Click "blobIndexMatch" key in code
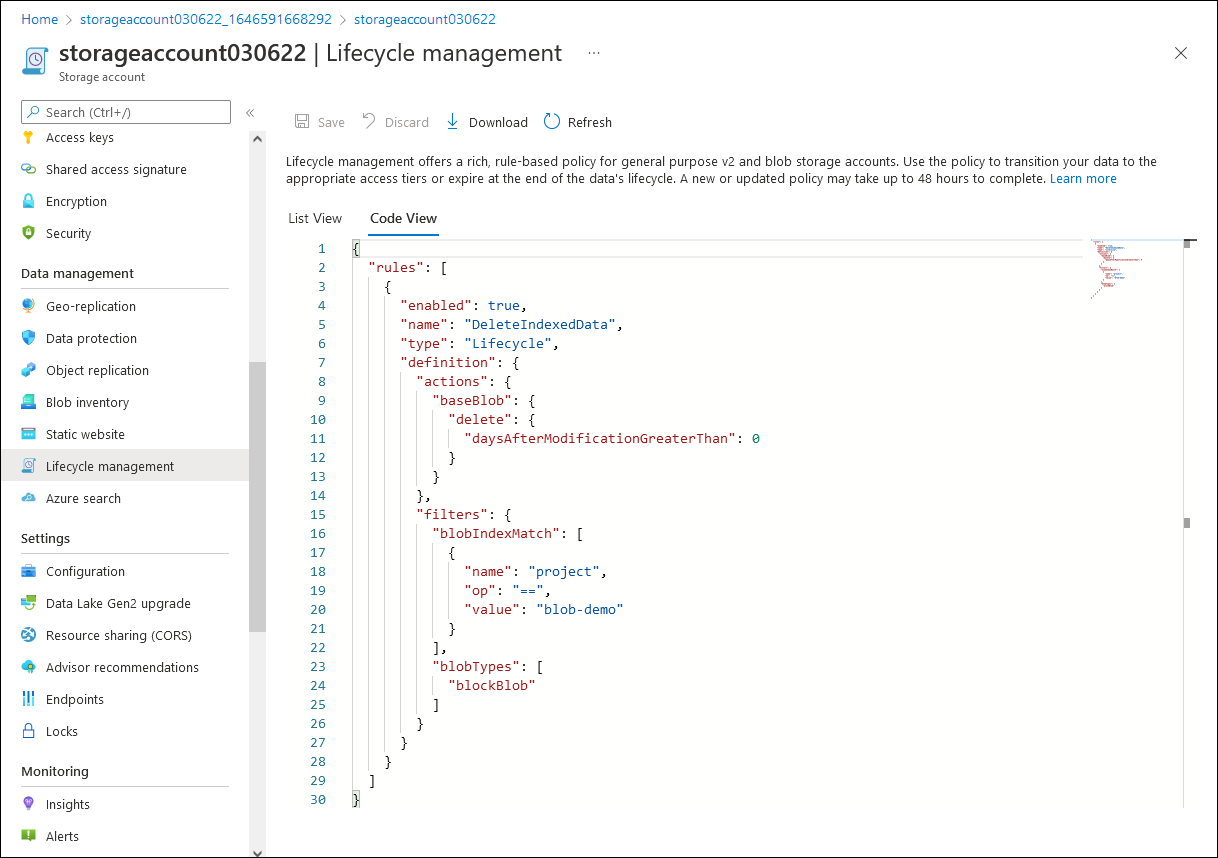 click(496, 534)
